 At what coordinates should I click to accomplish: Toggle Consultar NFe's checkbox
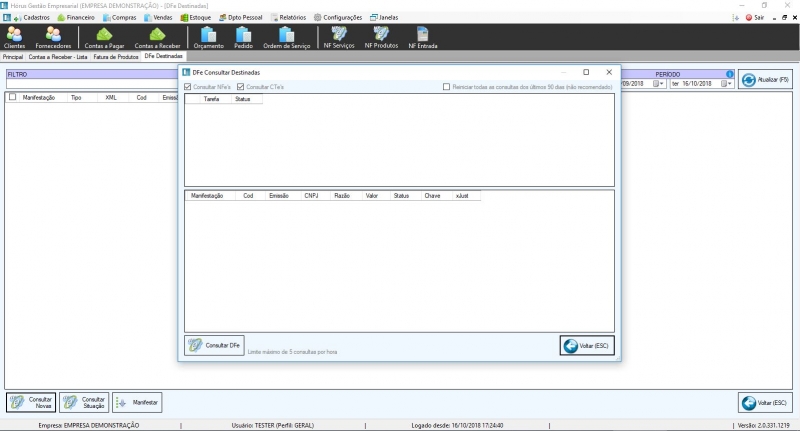[x=188, y=87]
